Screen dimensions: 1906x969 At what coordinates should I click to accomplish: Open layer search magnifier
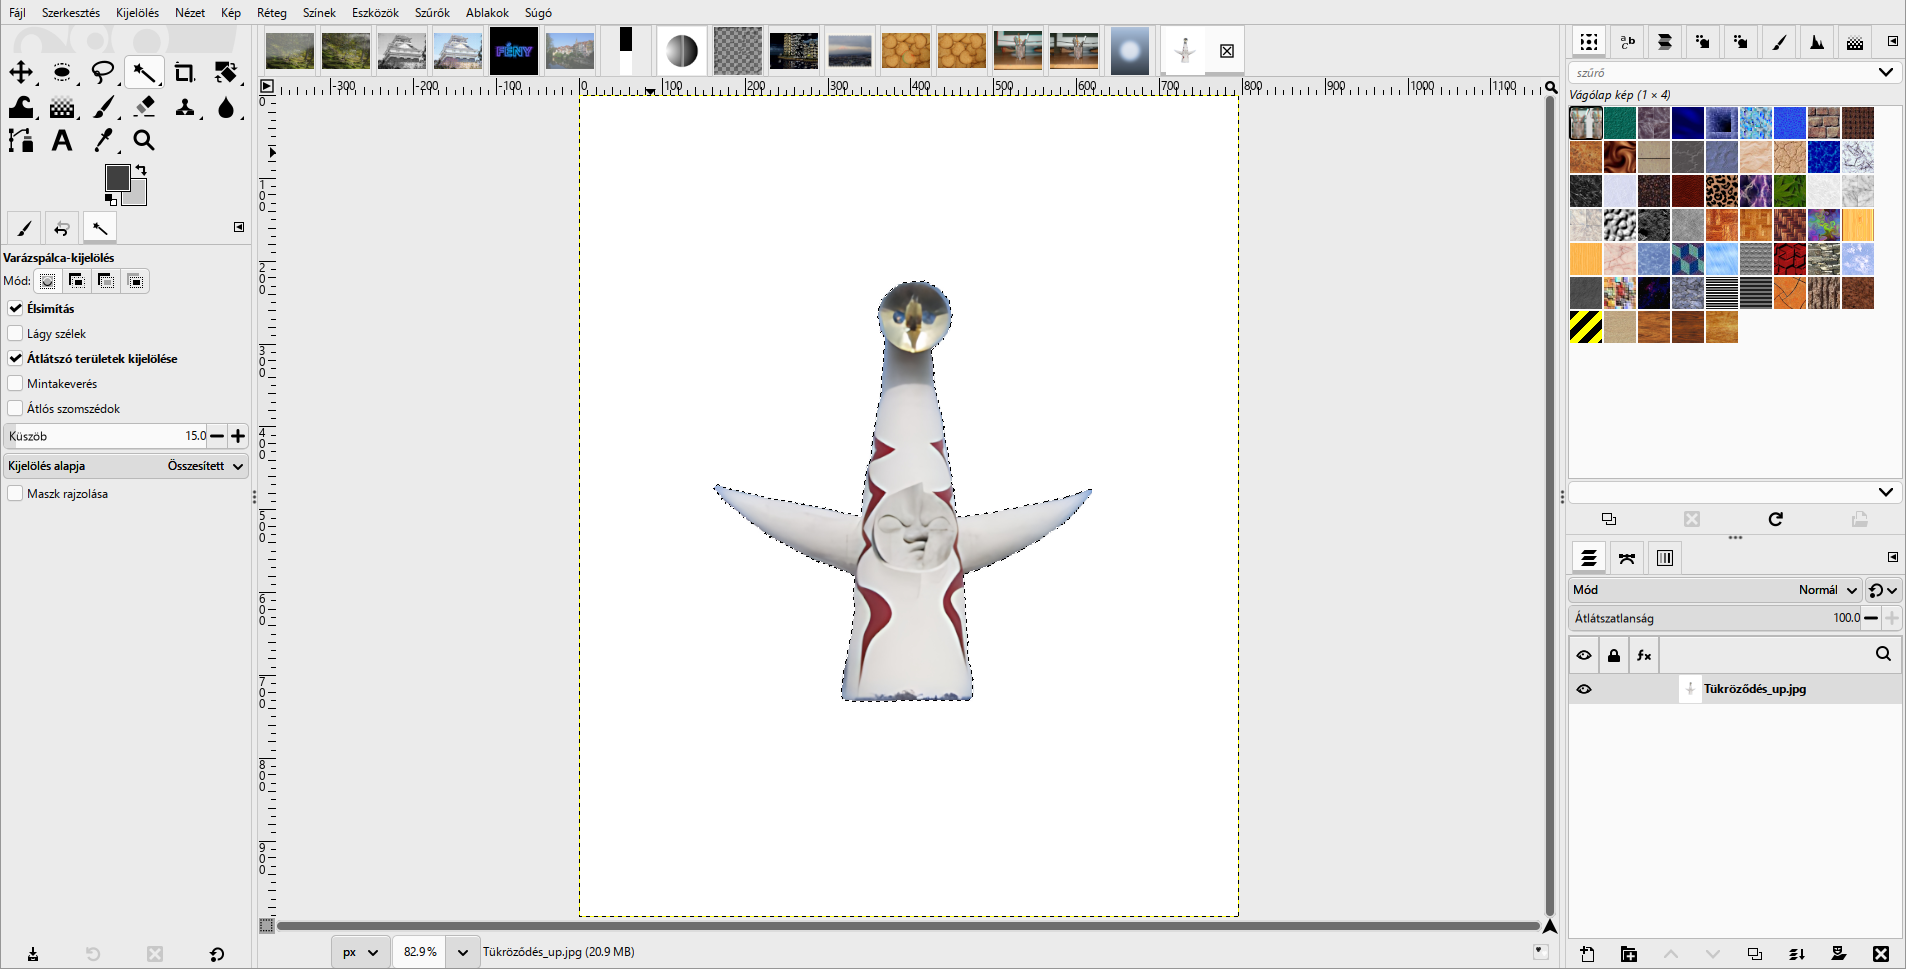[1883, 654]
